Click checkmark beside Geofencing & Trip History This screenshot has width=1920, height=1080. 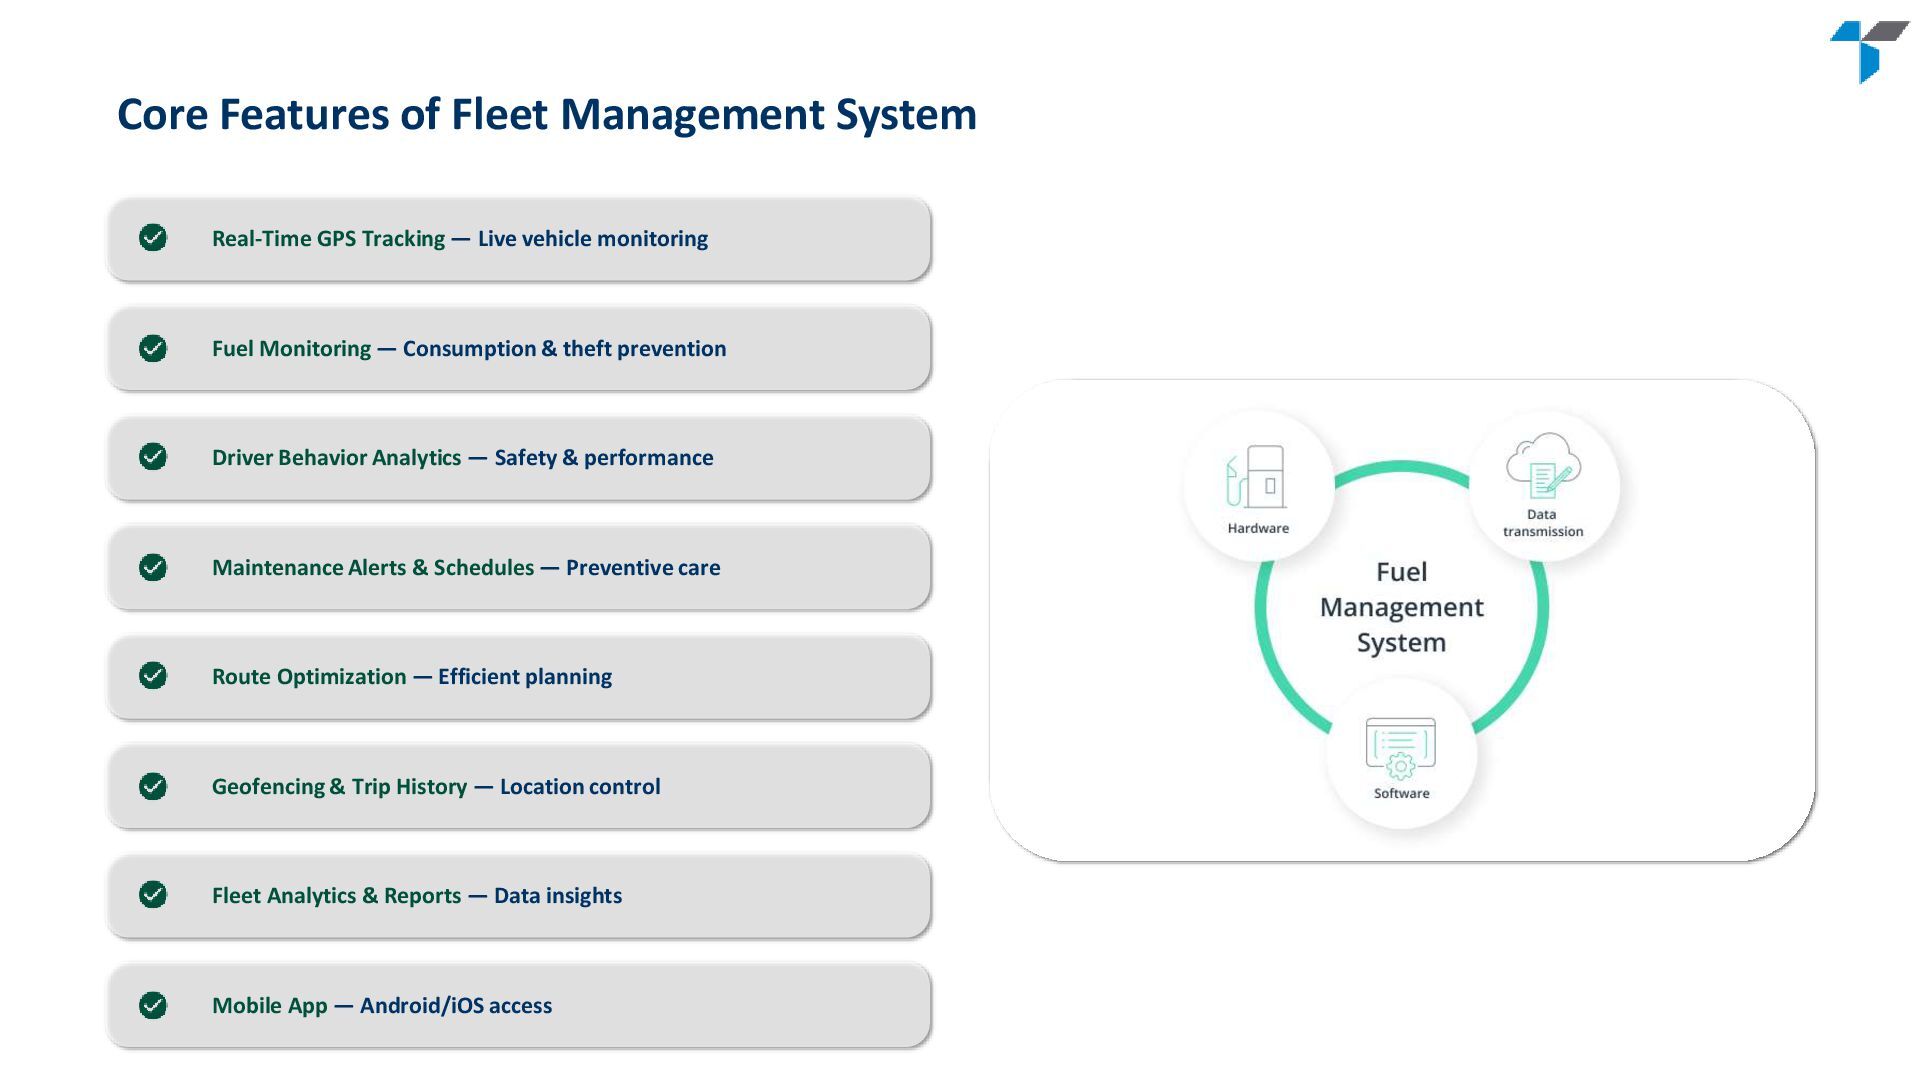point(153,786)
